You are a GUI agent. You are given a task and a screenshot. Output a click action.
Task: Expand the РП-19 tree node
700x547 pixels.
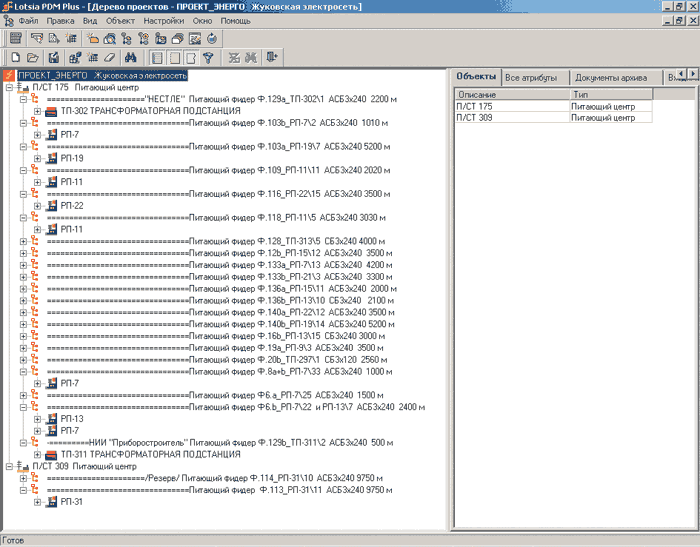point(37,159)
